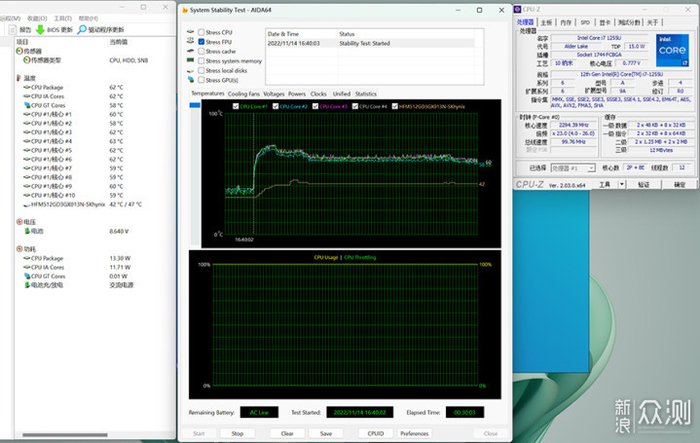Switch to the Cooling Fans tab
The height and width of the screenshot is (443, 700).
click(243, 93)
